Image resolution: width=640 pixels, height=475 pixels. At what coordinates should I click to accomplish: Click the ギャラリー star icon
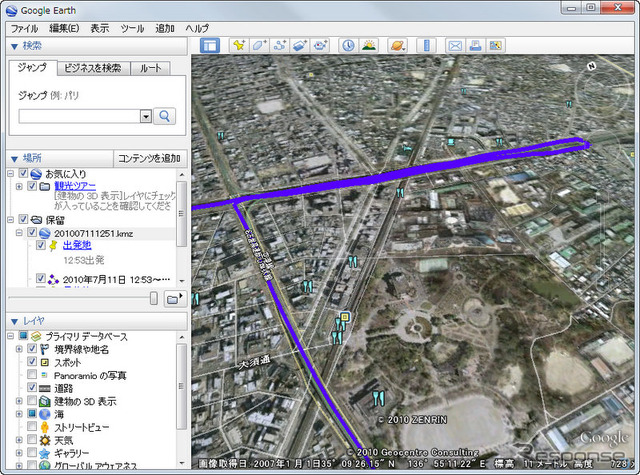(44, 453)
